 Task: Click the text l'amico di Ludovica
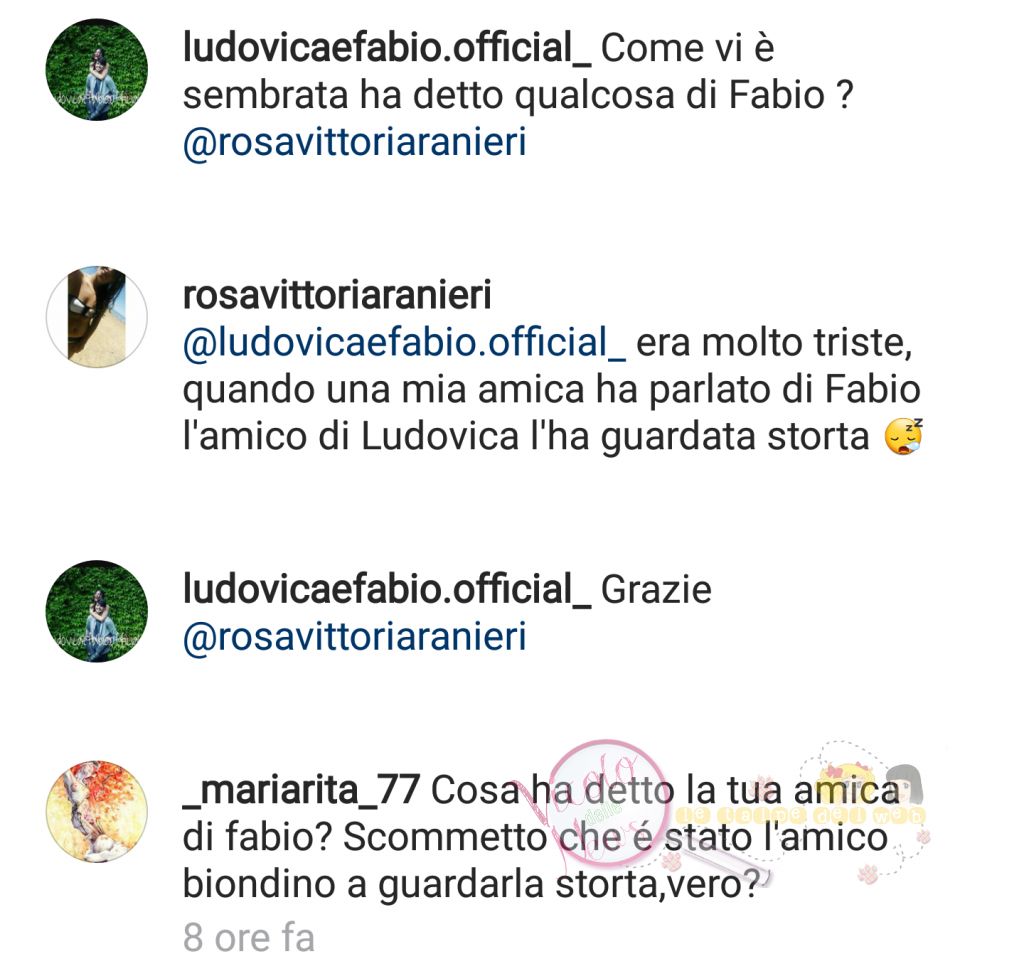coord(351,436)
